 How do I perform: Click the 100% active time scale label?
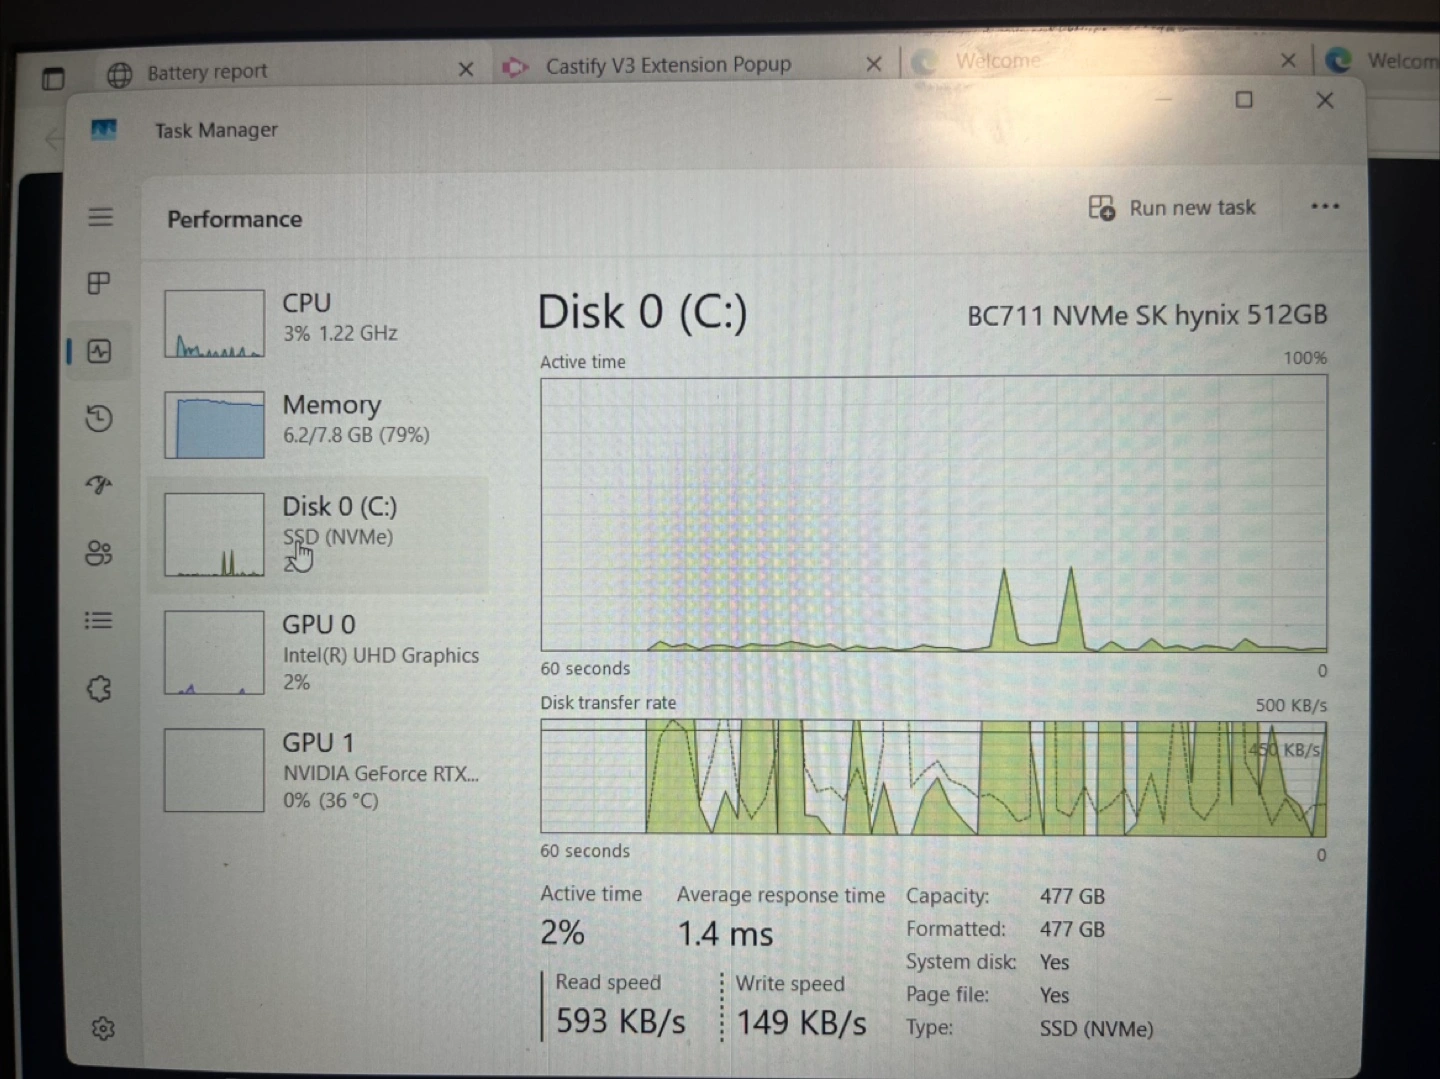[x=1305, y=358]
